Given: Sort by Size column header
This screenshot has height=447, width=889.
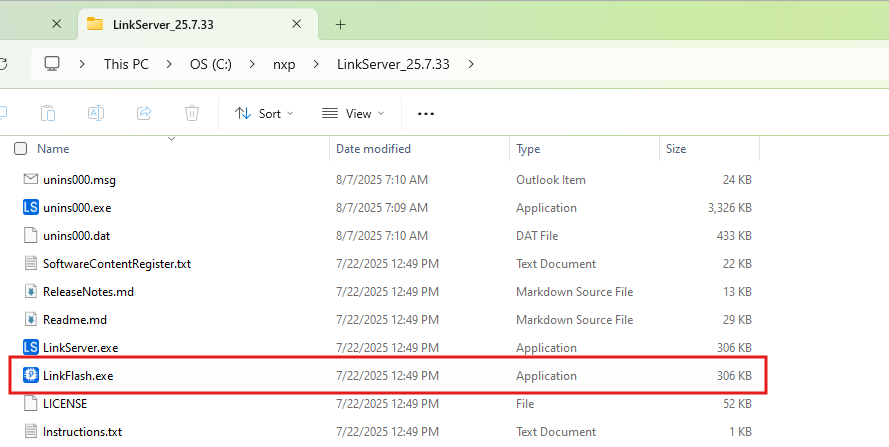Looking at the screenshot, I should (676, 149).
